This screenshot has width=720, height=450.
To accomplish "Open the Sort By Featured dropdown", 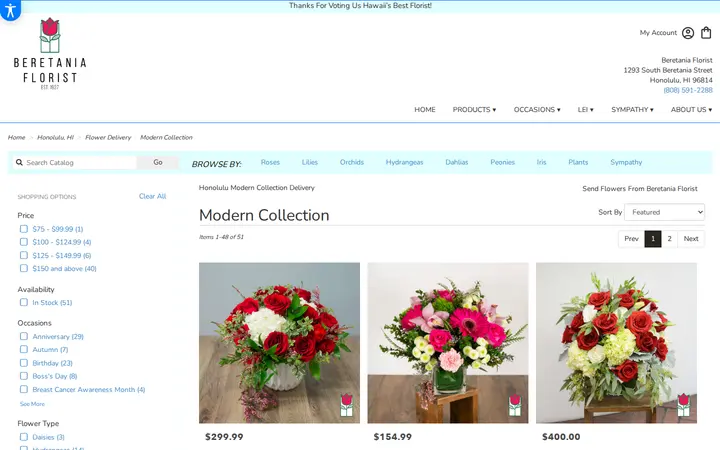I will 664,212.
